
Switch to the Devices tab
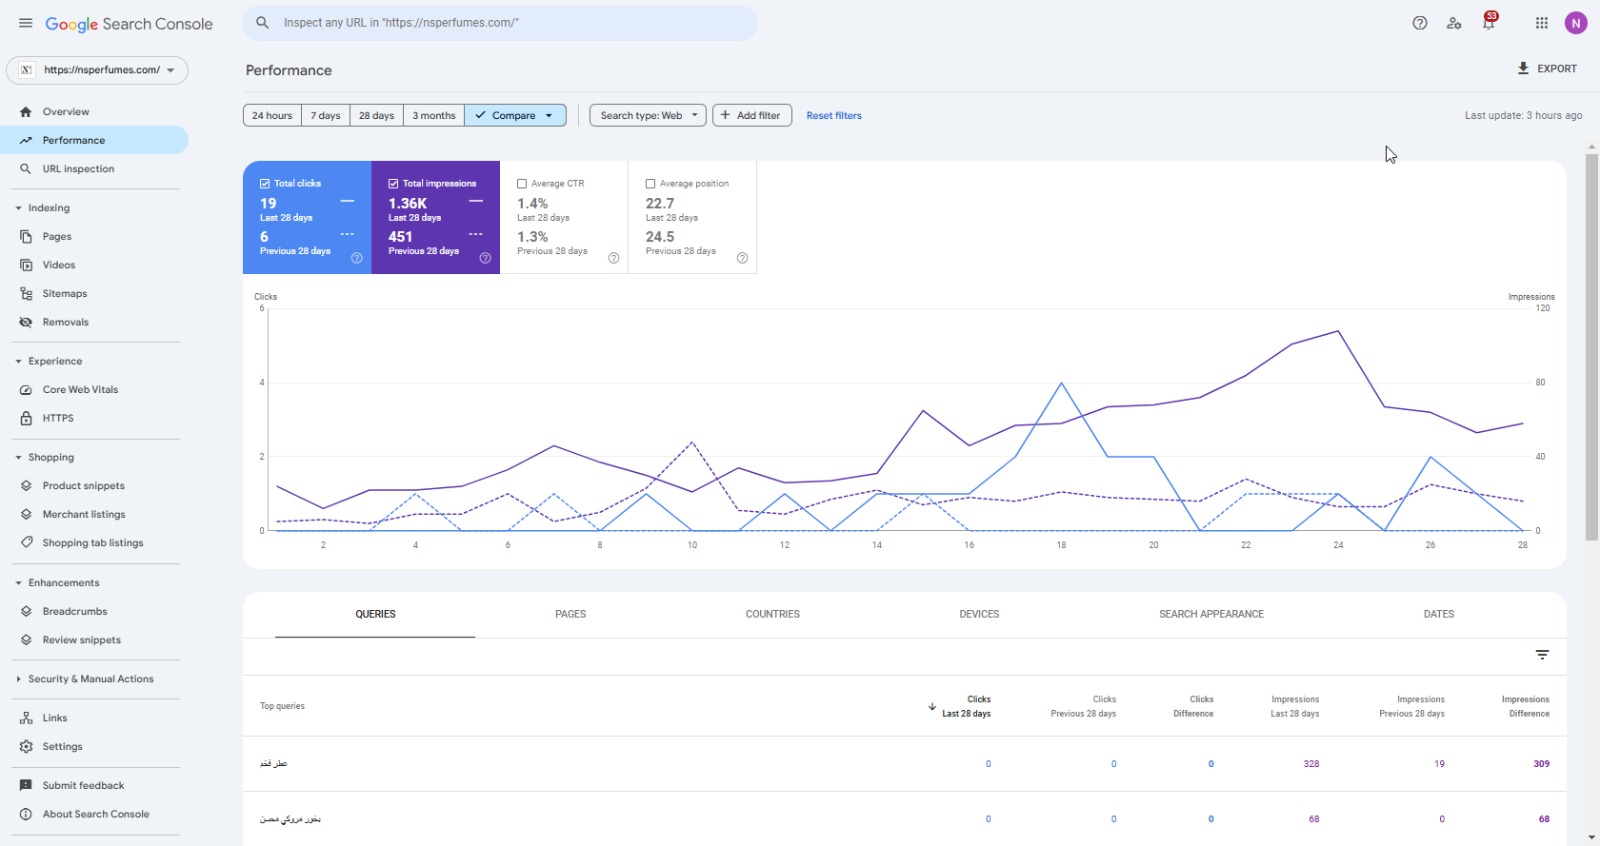[x=979, y=614]
